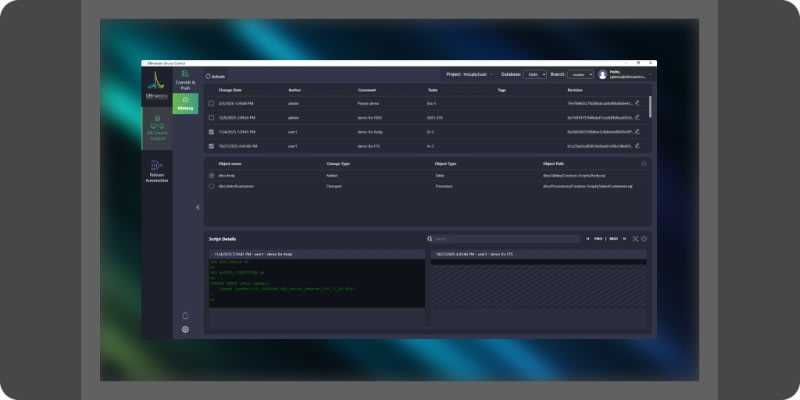The image size is (800, 400).
Task: Expand the script view to full screen
Action: pos(635,239)
